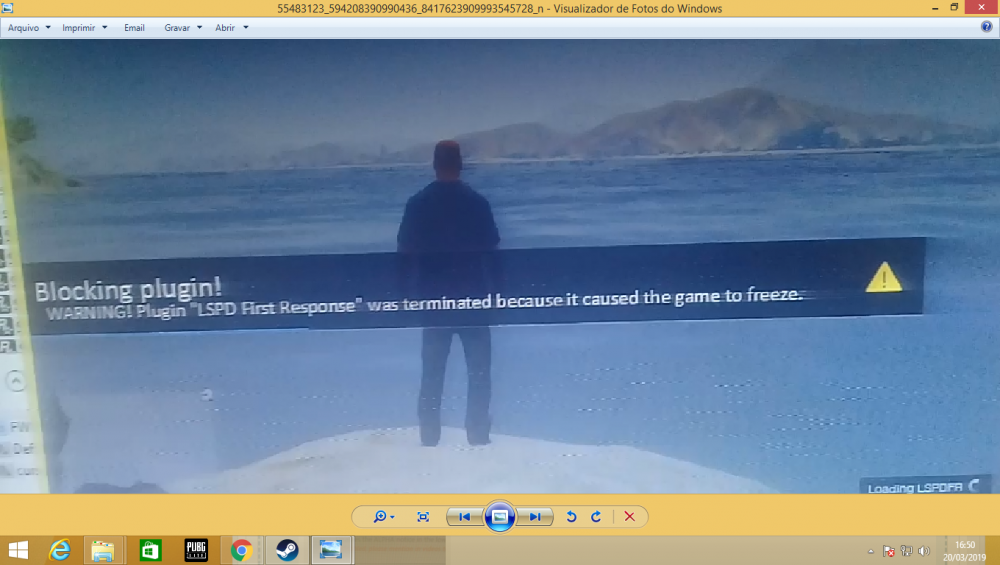Expand the Abrir dropdown arrow
This screenshot has height=565, width=1000.
click(246, 28)
